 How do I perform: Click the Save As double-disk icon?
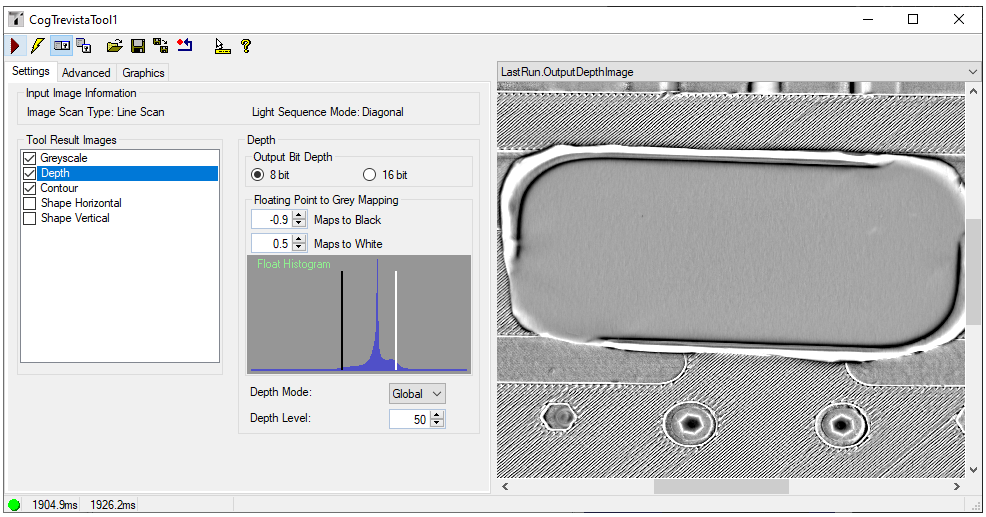pyautogui.click(x=160, y=46)
